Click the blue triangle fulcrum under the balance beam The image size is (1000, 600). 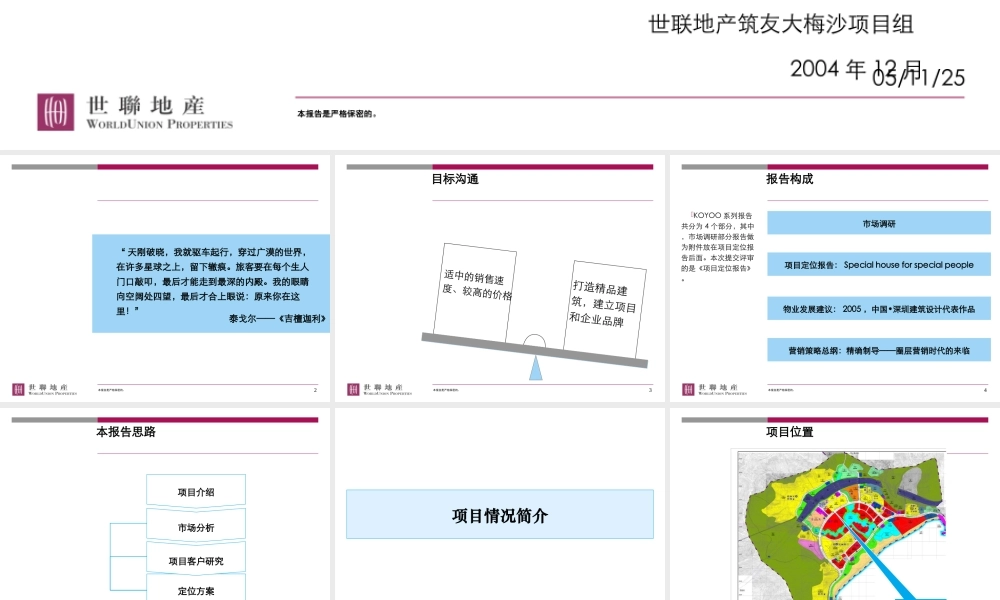tap(535, 367)
